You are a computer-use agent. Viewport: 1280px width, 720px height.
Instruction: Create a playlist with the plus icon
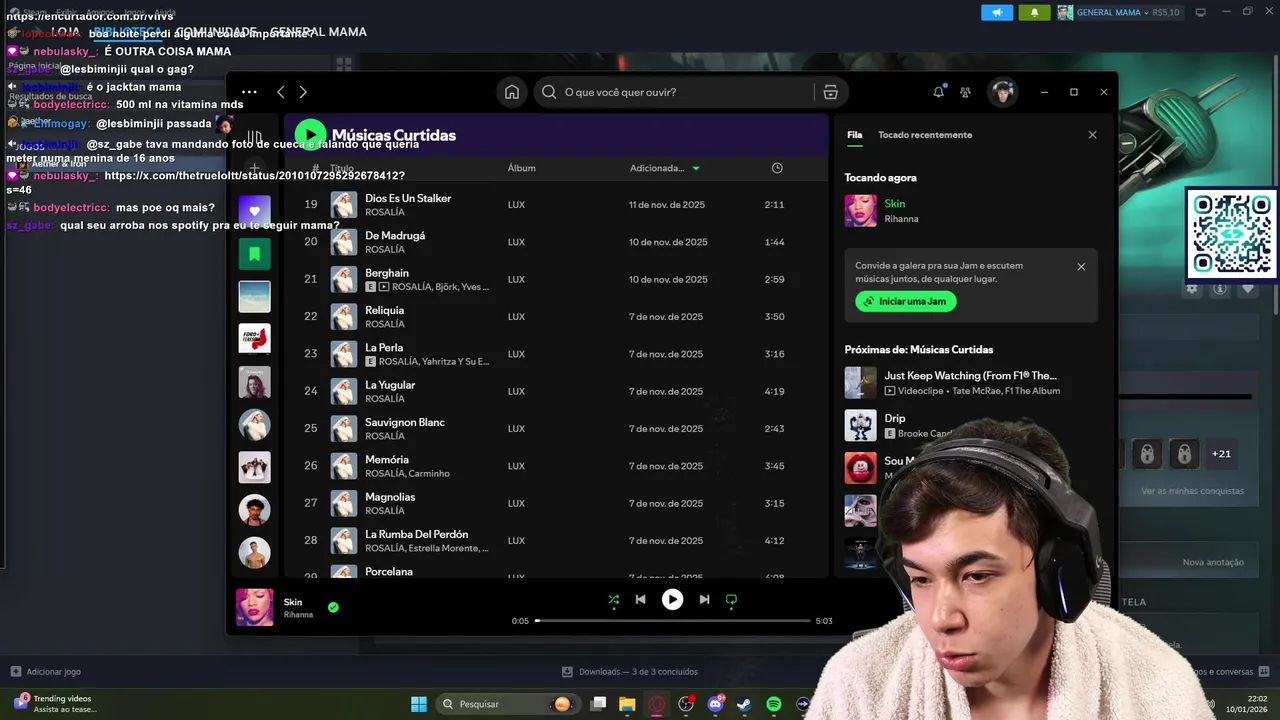tap(255, 168)
